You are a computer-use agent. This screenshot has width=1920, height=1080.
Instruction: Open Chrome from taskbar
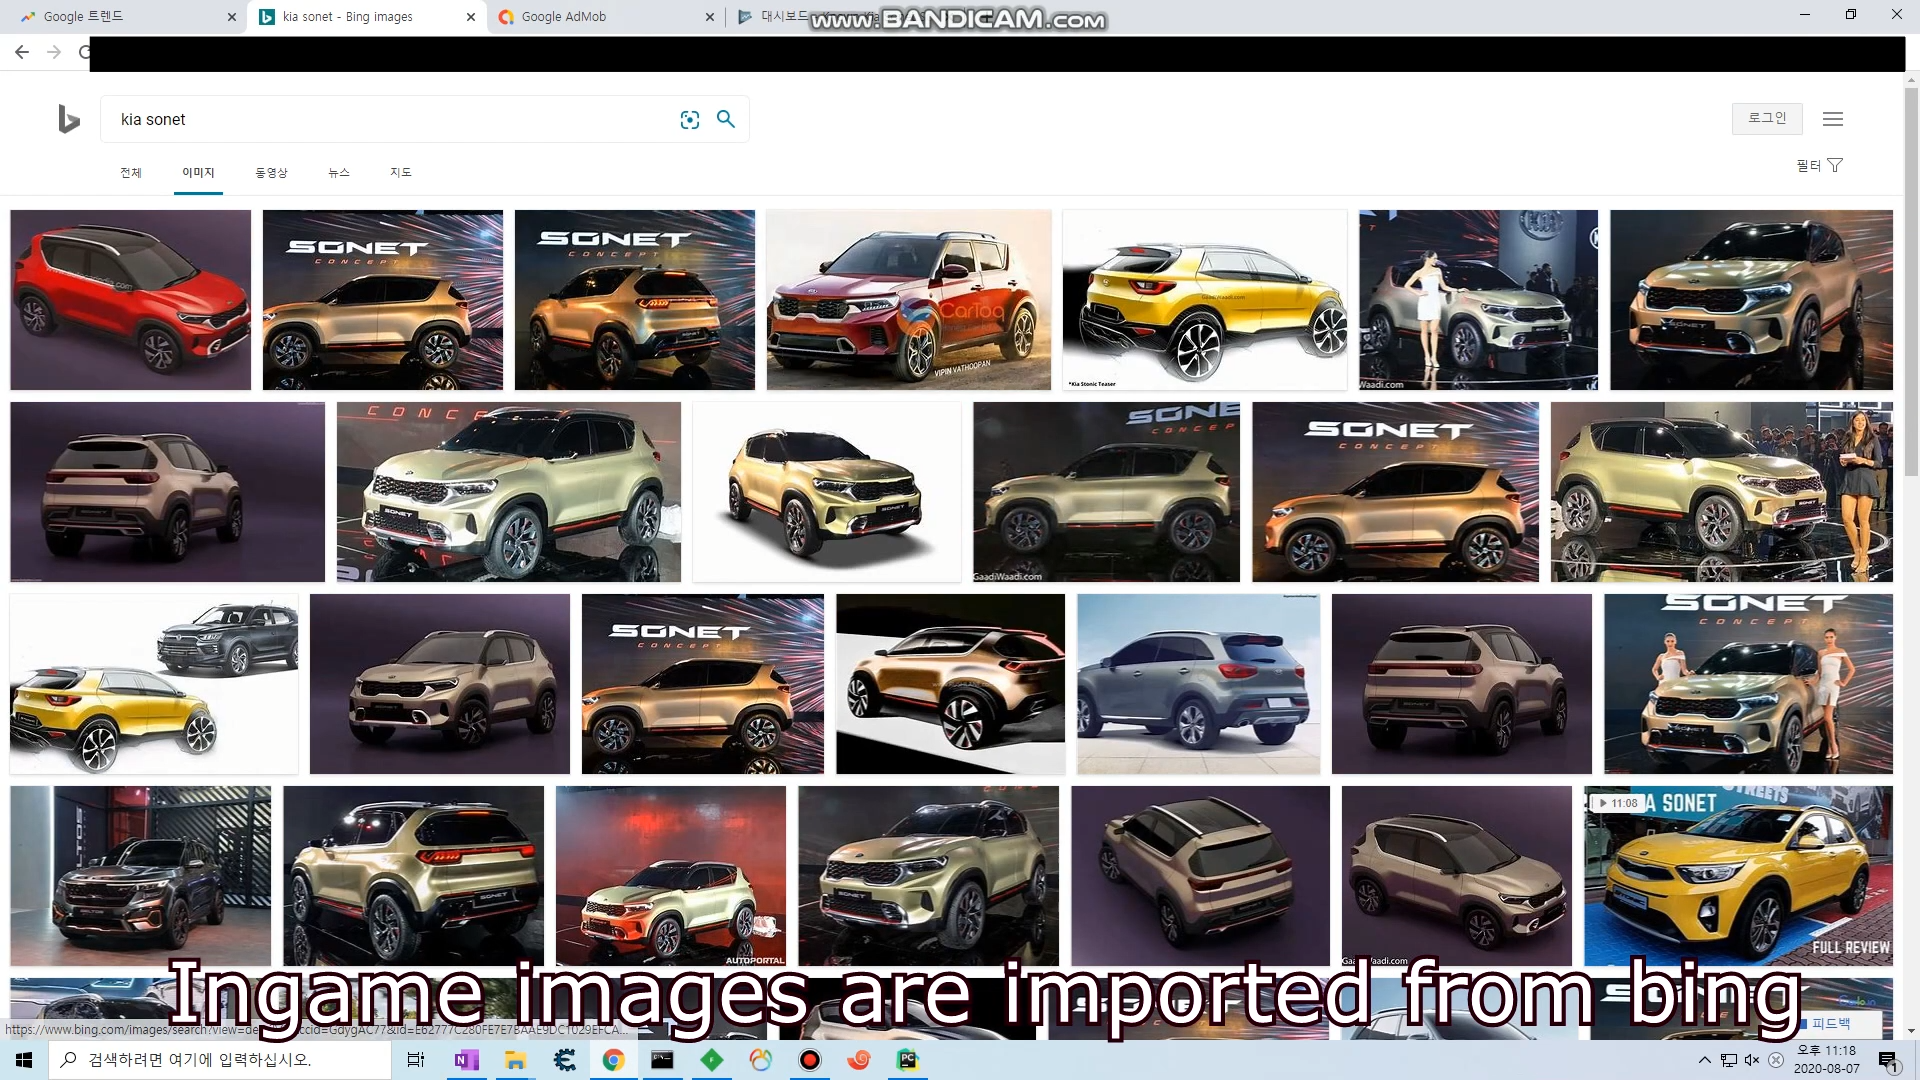(x=613, y=1059)
